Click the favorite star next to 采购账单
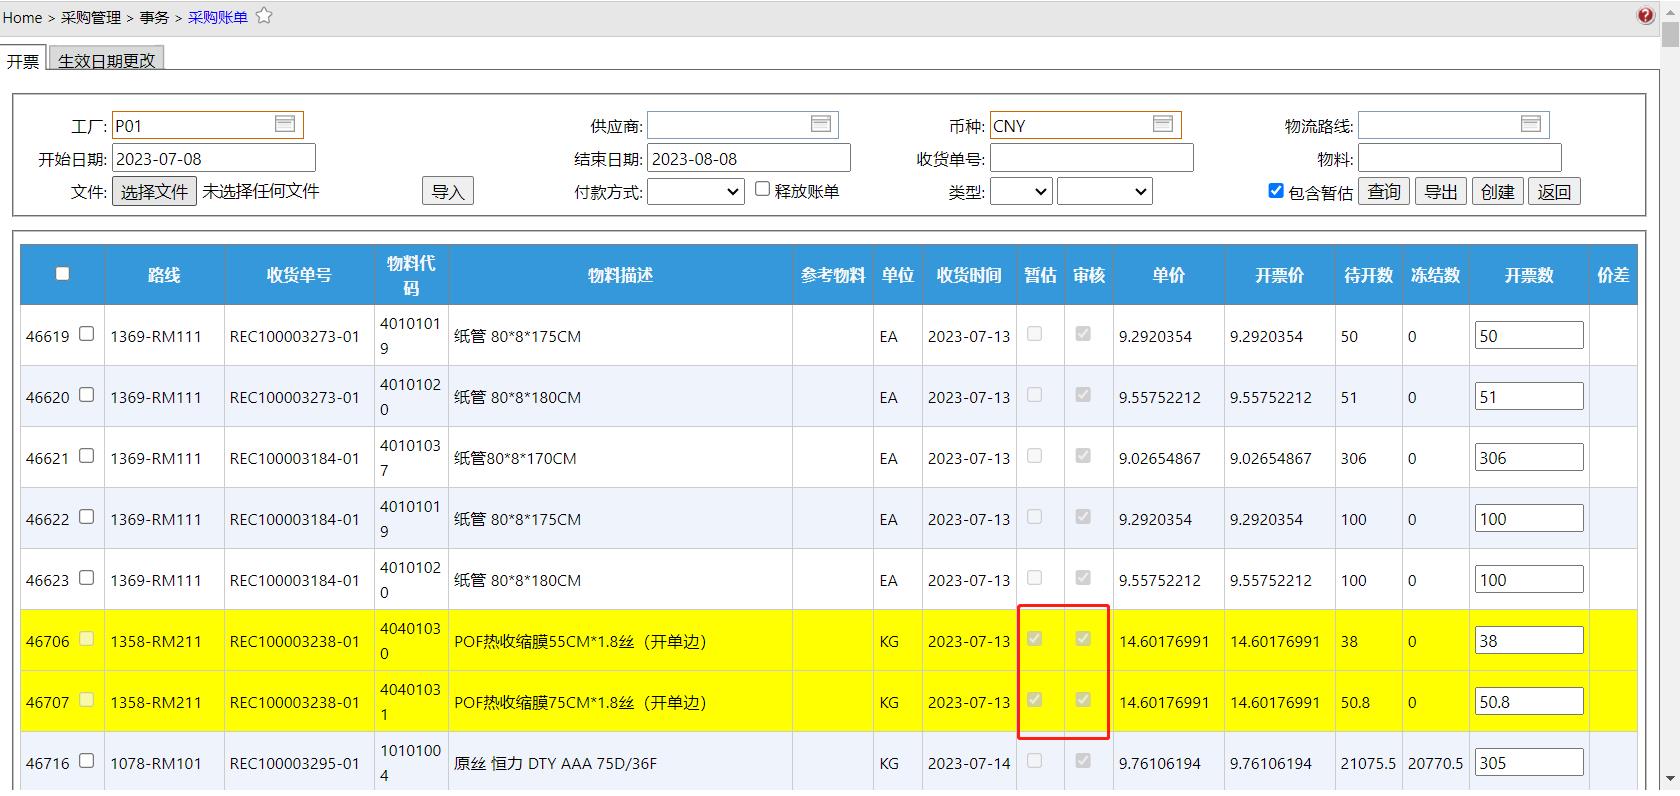Screen dimensions: 1680x796 pos(264,16)
